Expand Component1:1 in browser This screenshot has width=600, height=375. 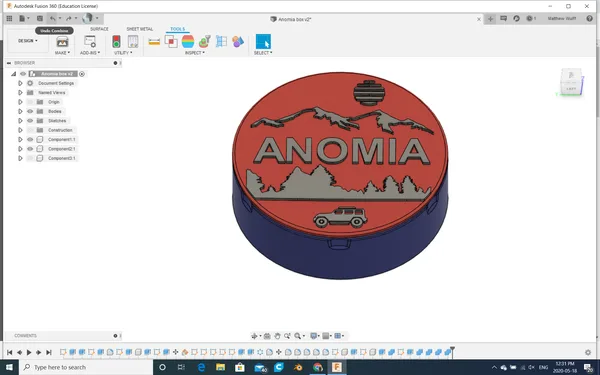20,140
